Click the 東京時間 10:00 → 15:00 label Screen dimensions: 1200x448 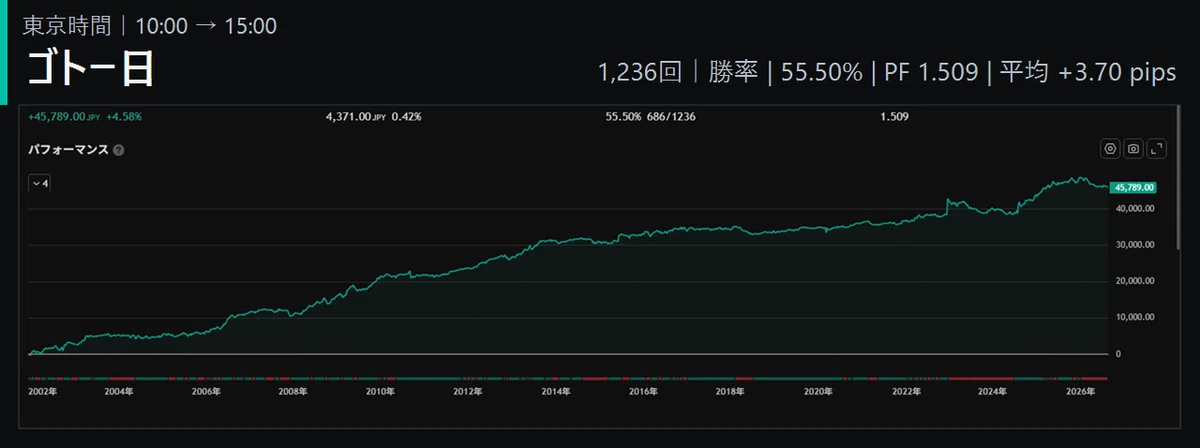pos(150,26)
